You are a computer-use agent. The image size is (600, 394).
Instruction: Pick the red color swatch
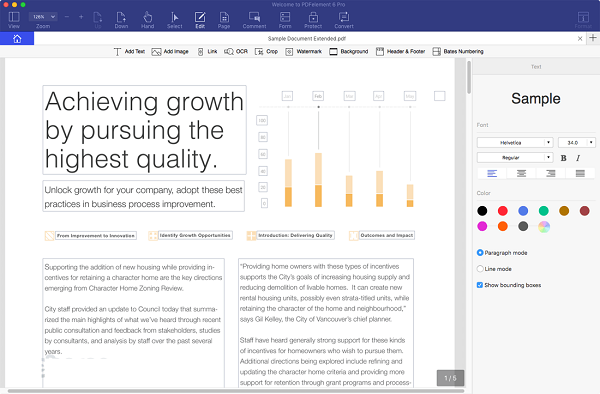[502, 210]
